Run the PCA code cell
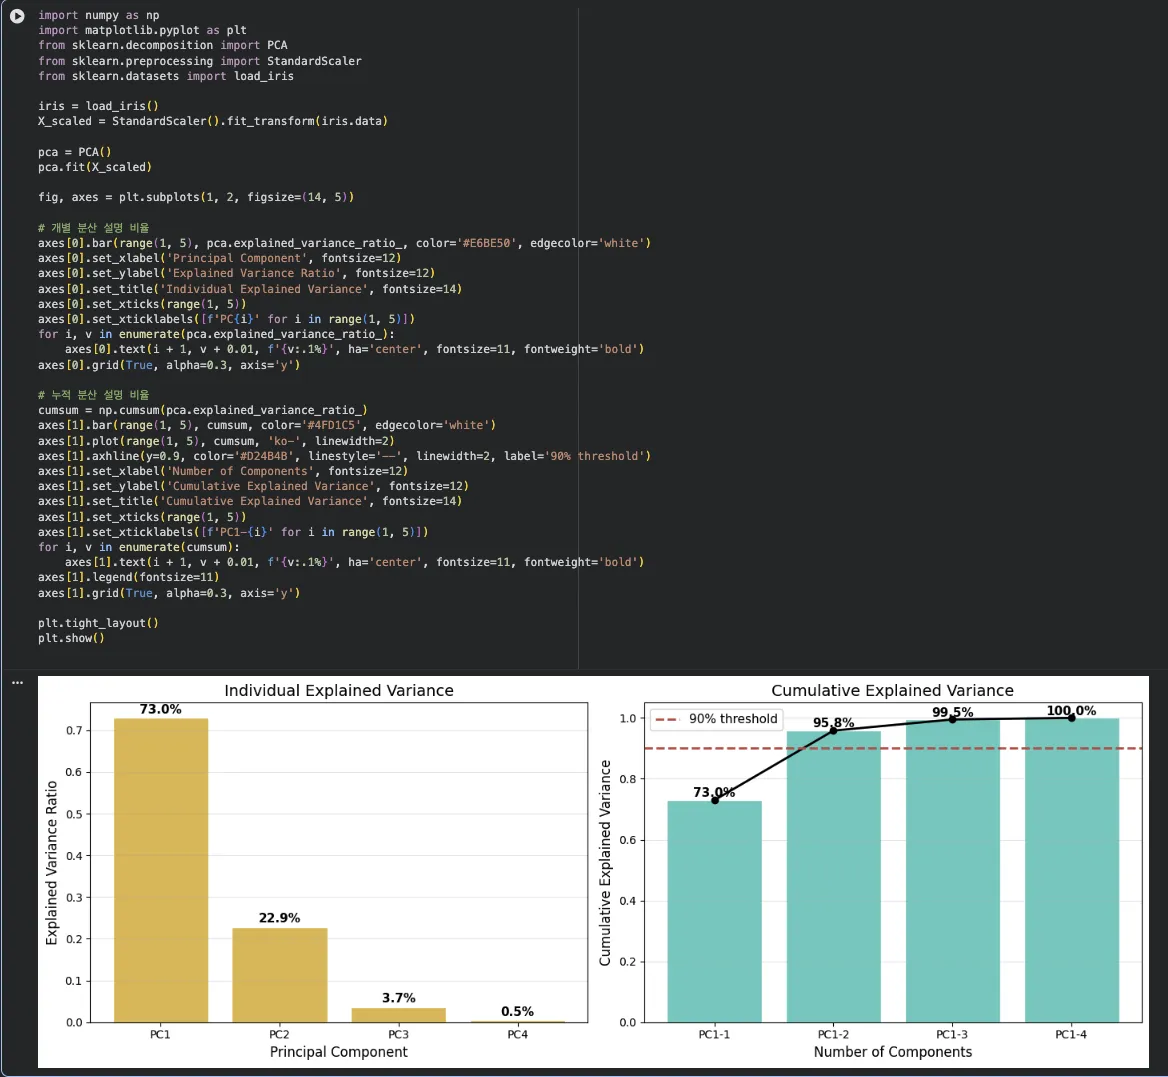 click(x=17, y=16)
